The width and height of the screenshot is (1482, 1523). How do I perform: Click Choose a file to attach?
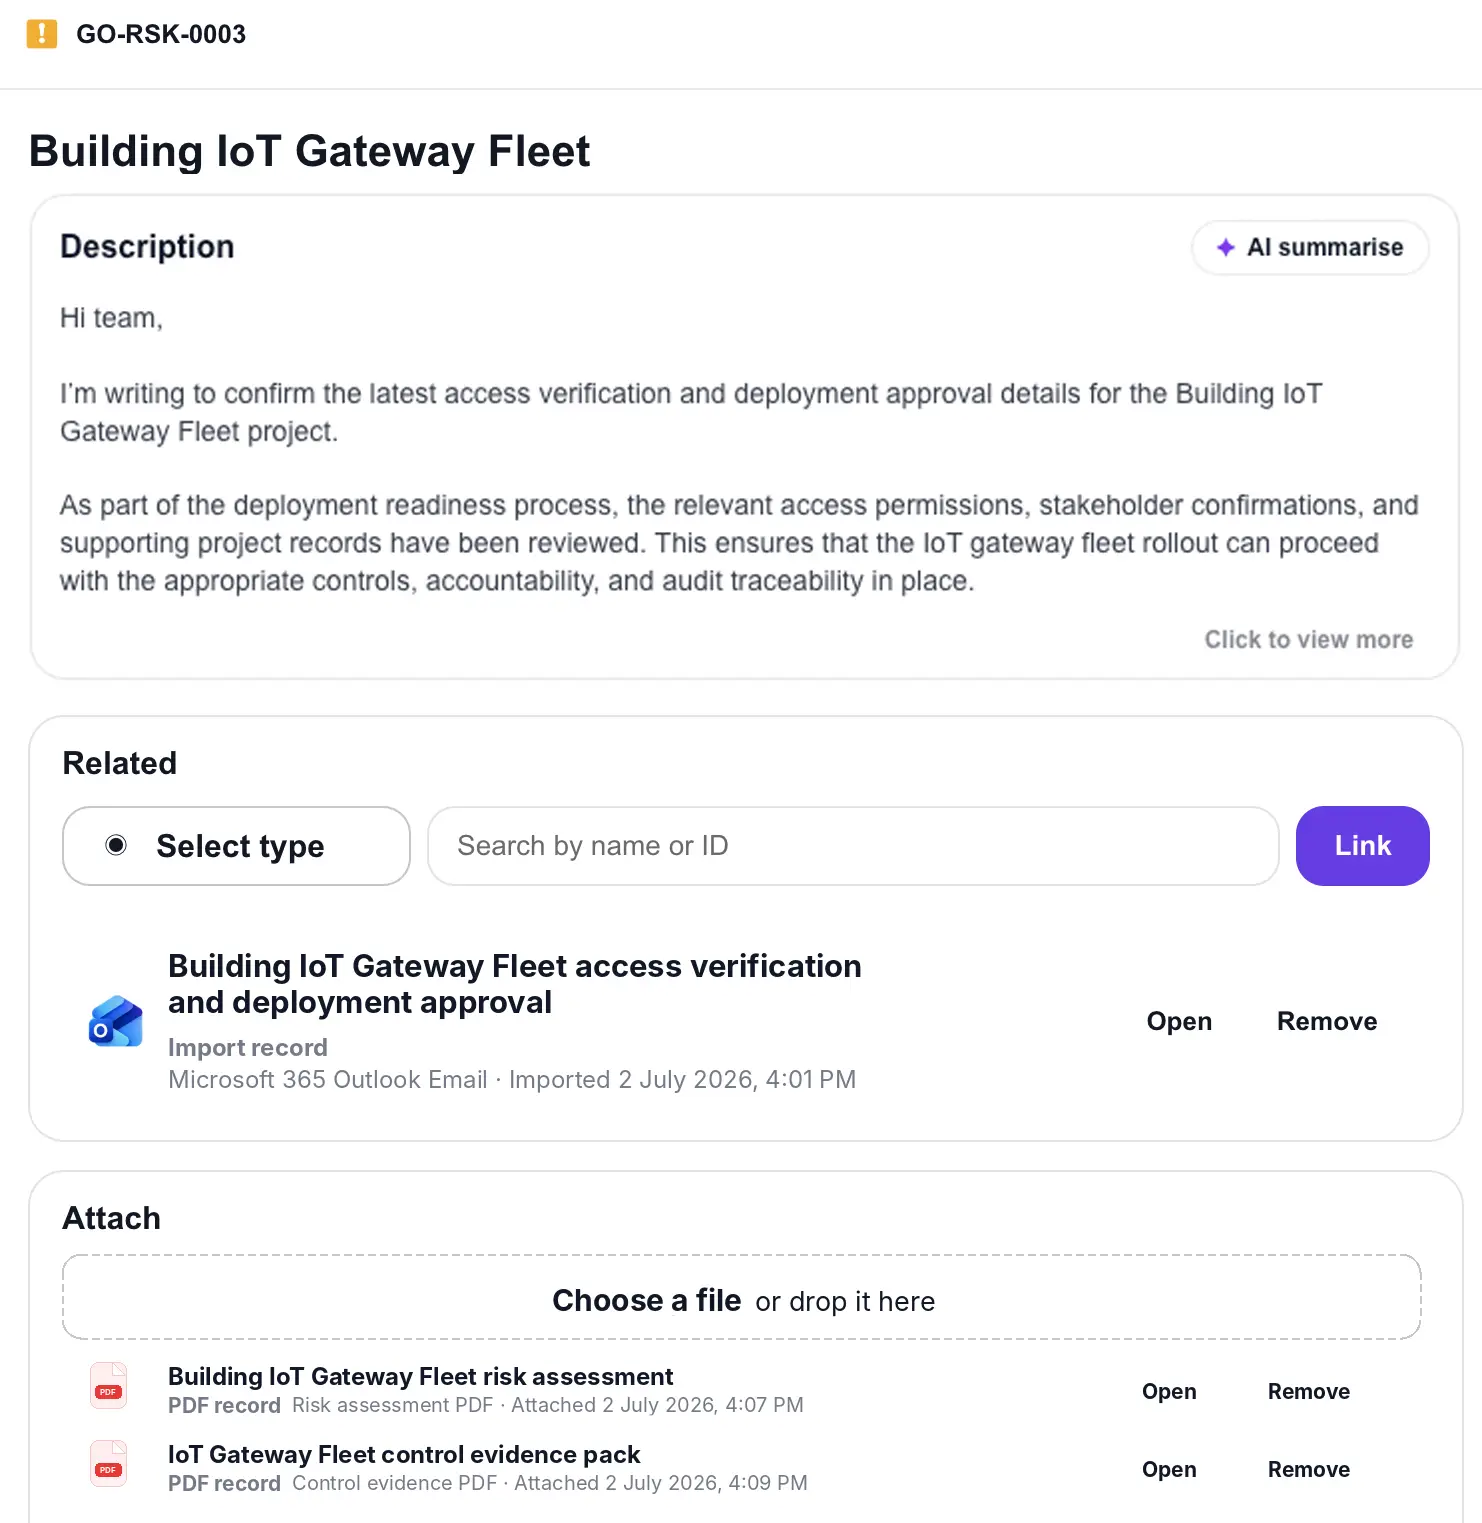pos(647,1300)
